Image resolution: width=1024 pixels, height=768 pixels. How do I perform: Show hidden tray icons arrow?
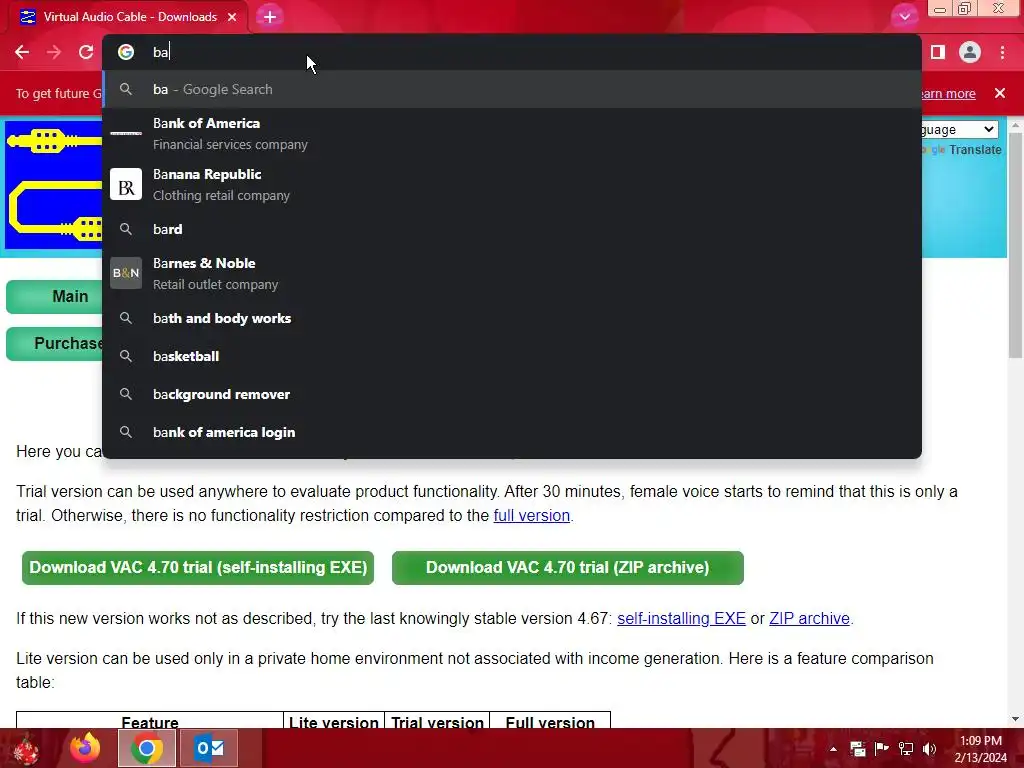tap(833, 749)
